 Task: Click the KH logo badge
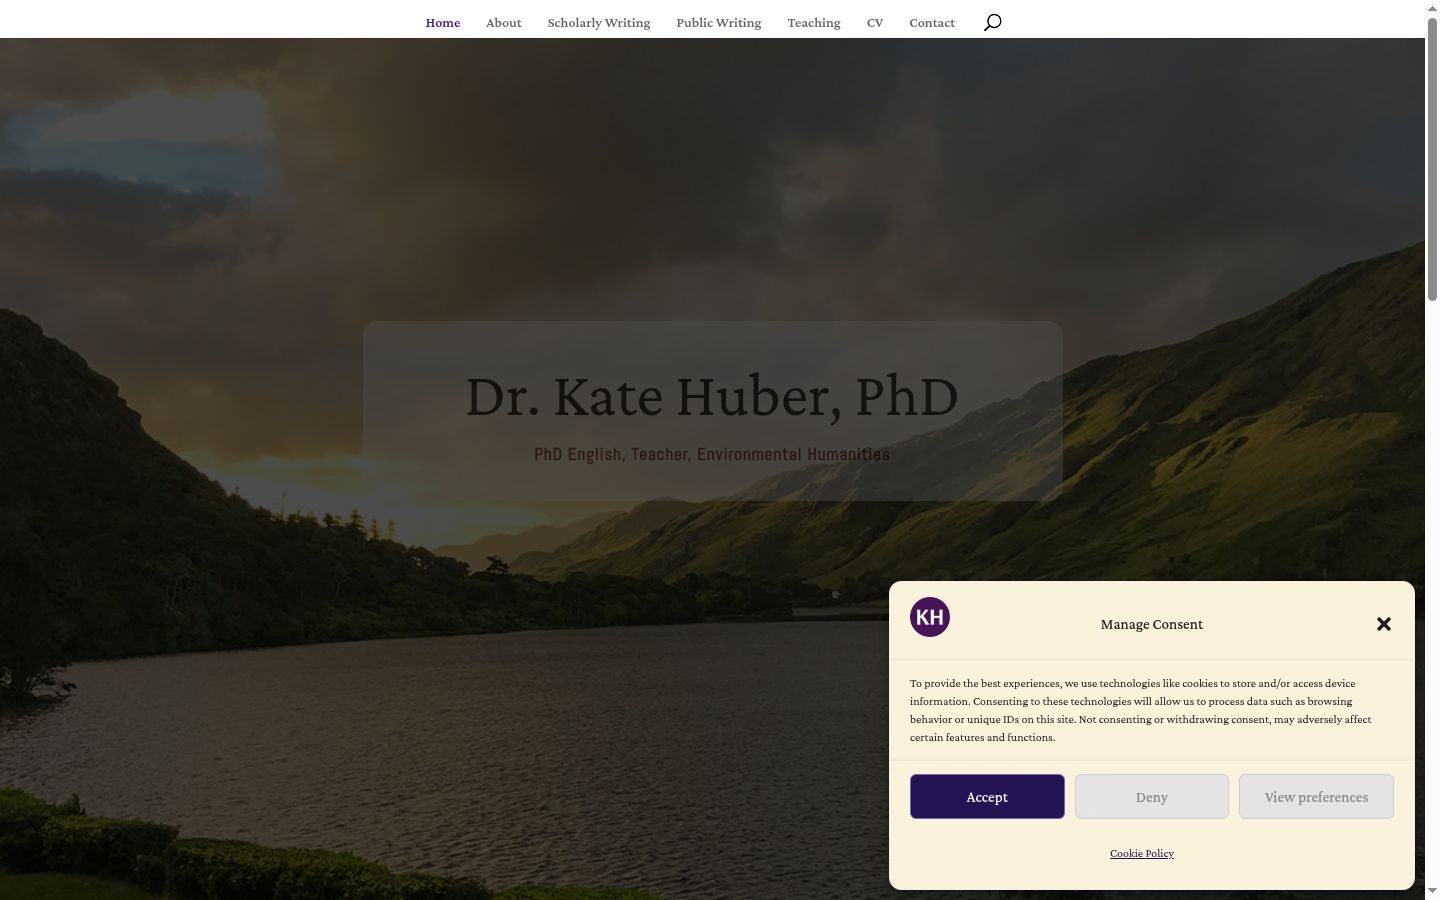point(930,617)
